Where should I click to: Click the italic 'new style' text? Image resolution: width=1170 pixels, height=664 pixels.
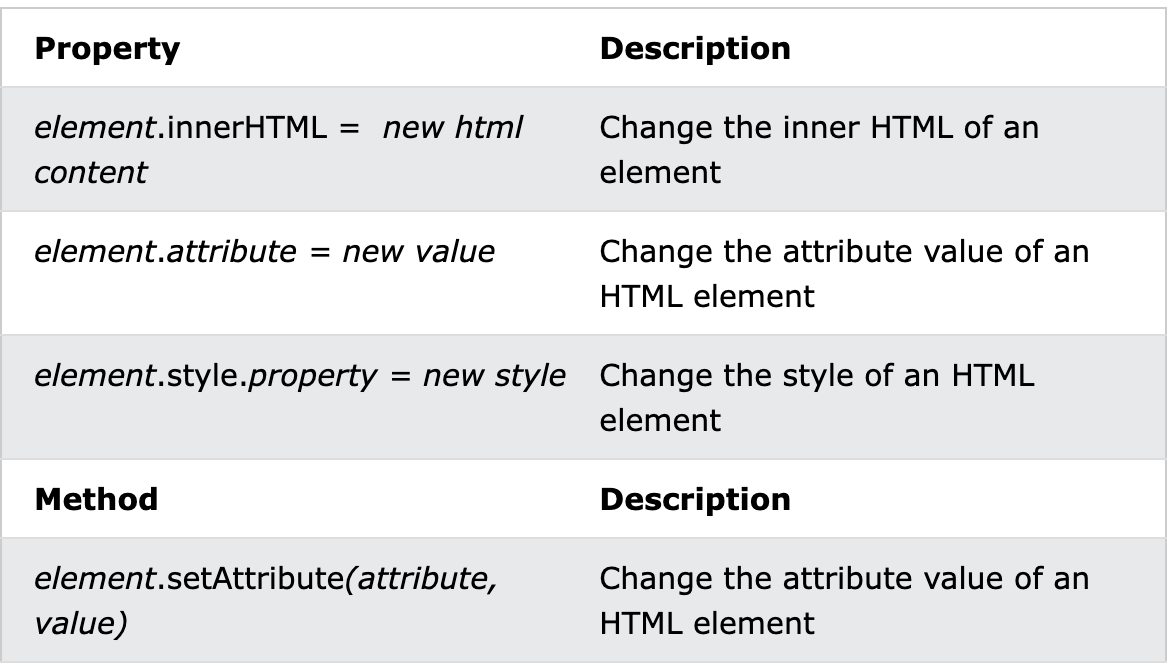[494, 376]
